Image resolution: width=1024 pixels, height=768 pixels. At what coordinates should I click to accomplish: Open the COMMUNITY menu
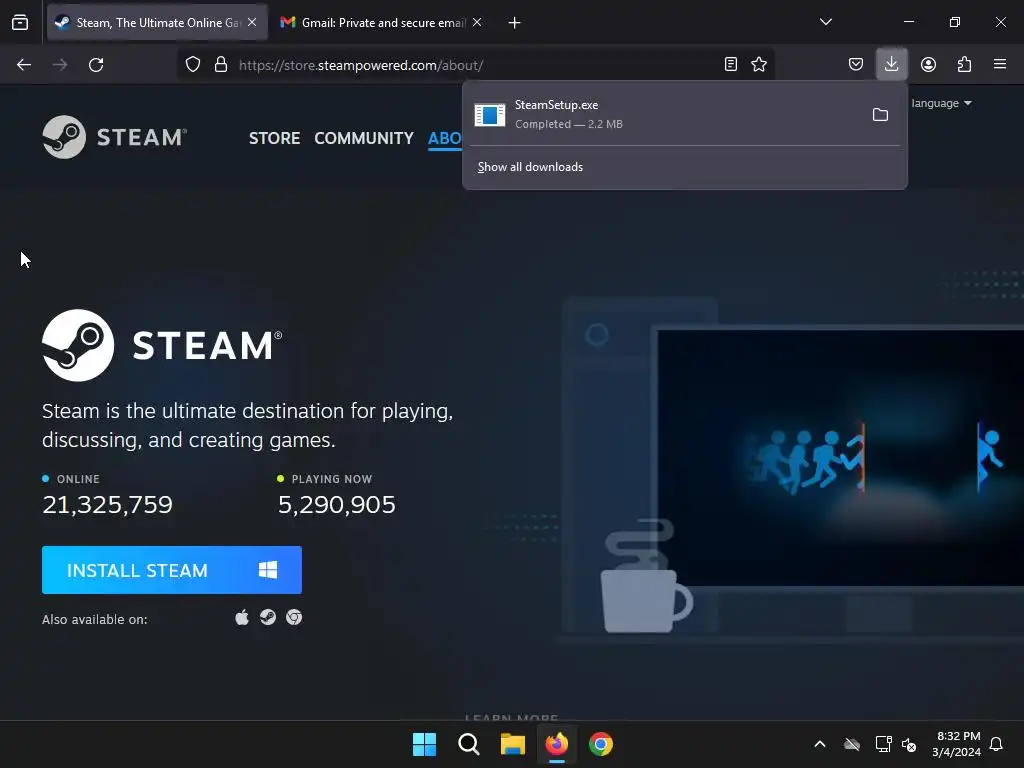click(364, 138)
